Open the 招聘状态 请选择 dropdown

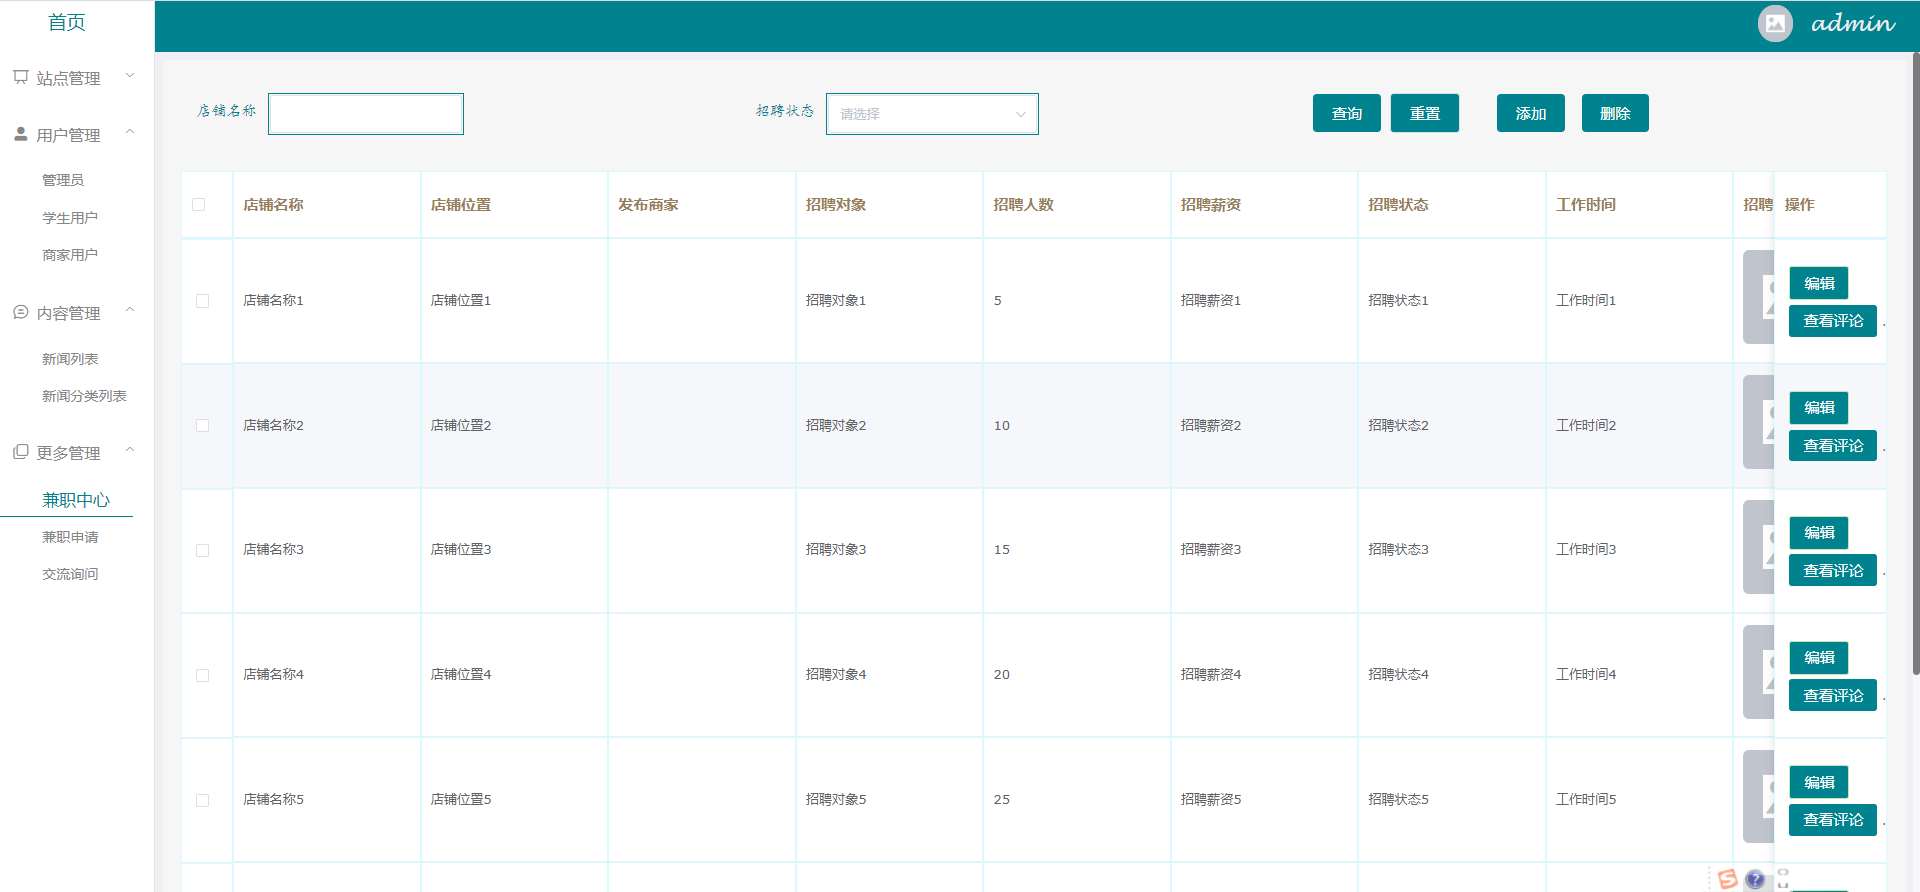click(x=932, y=114)
